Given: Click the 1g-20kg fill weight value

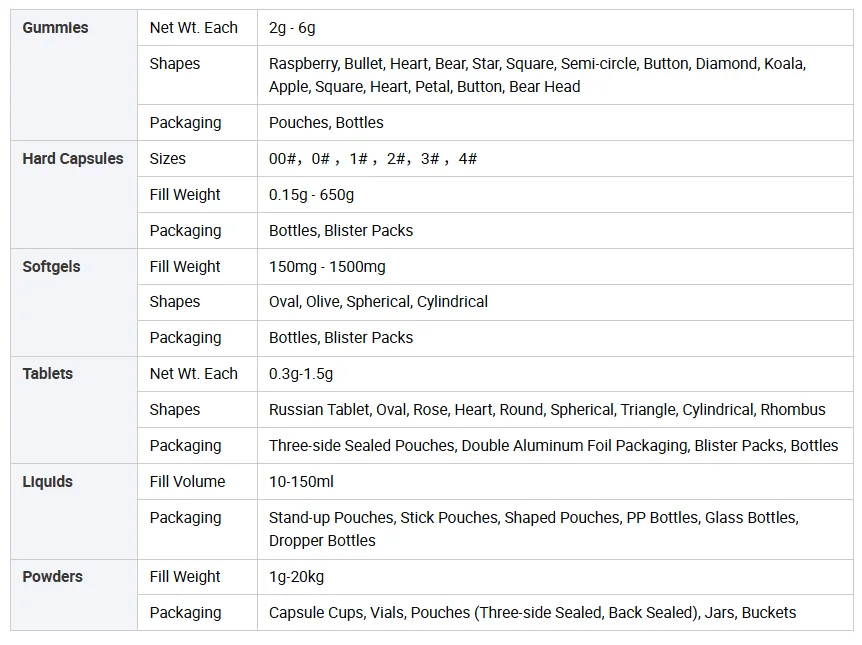Looking at the screenshot, I should click(x=296, y=577).
